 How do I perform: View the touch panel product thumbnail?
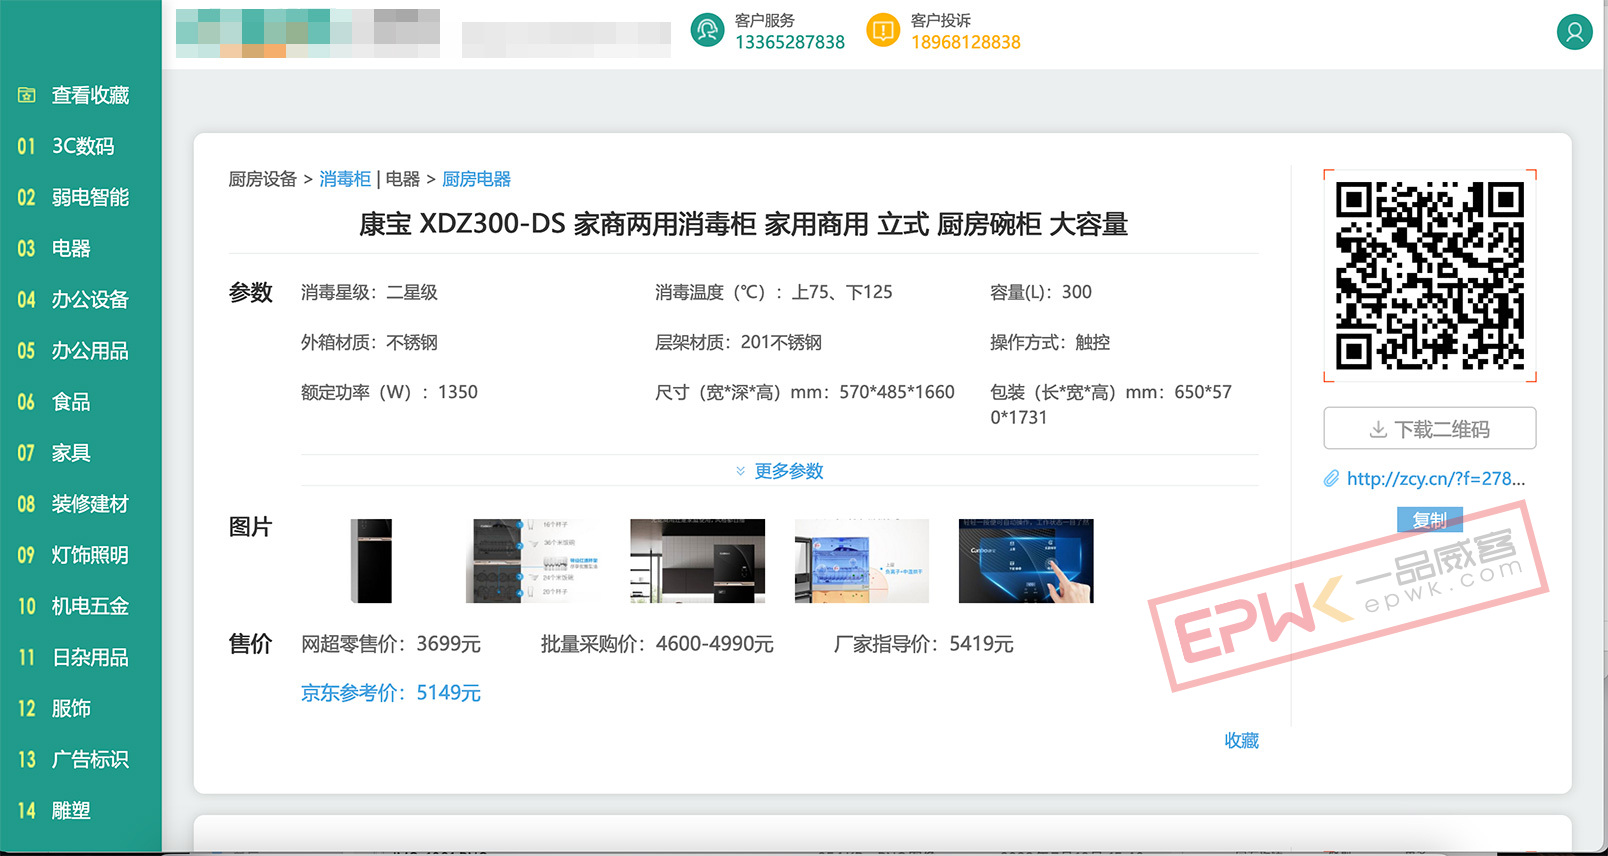[x=1026, y=561]
